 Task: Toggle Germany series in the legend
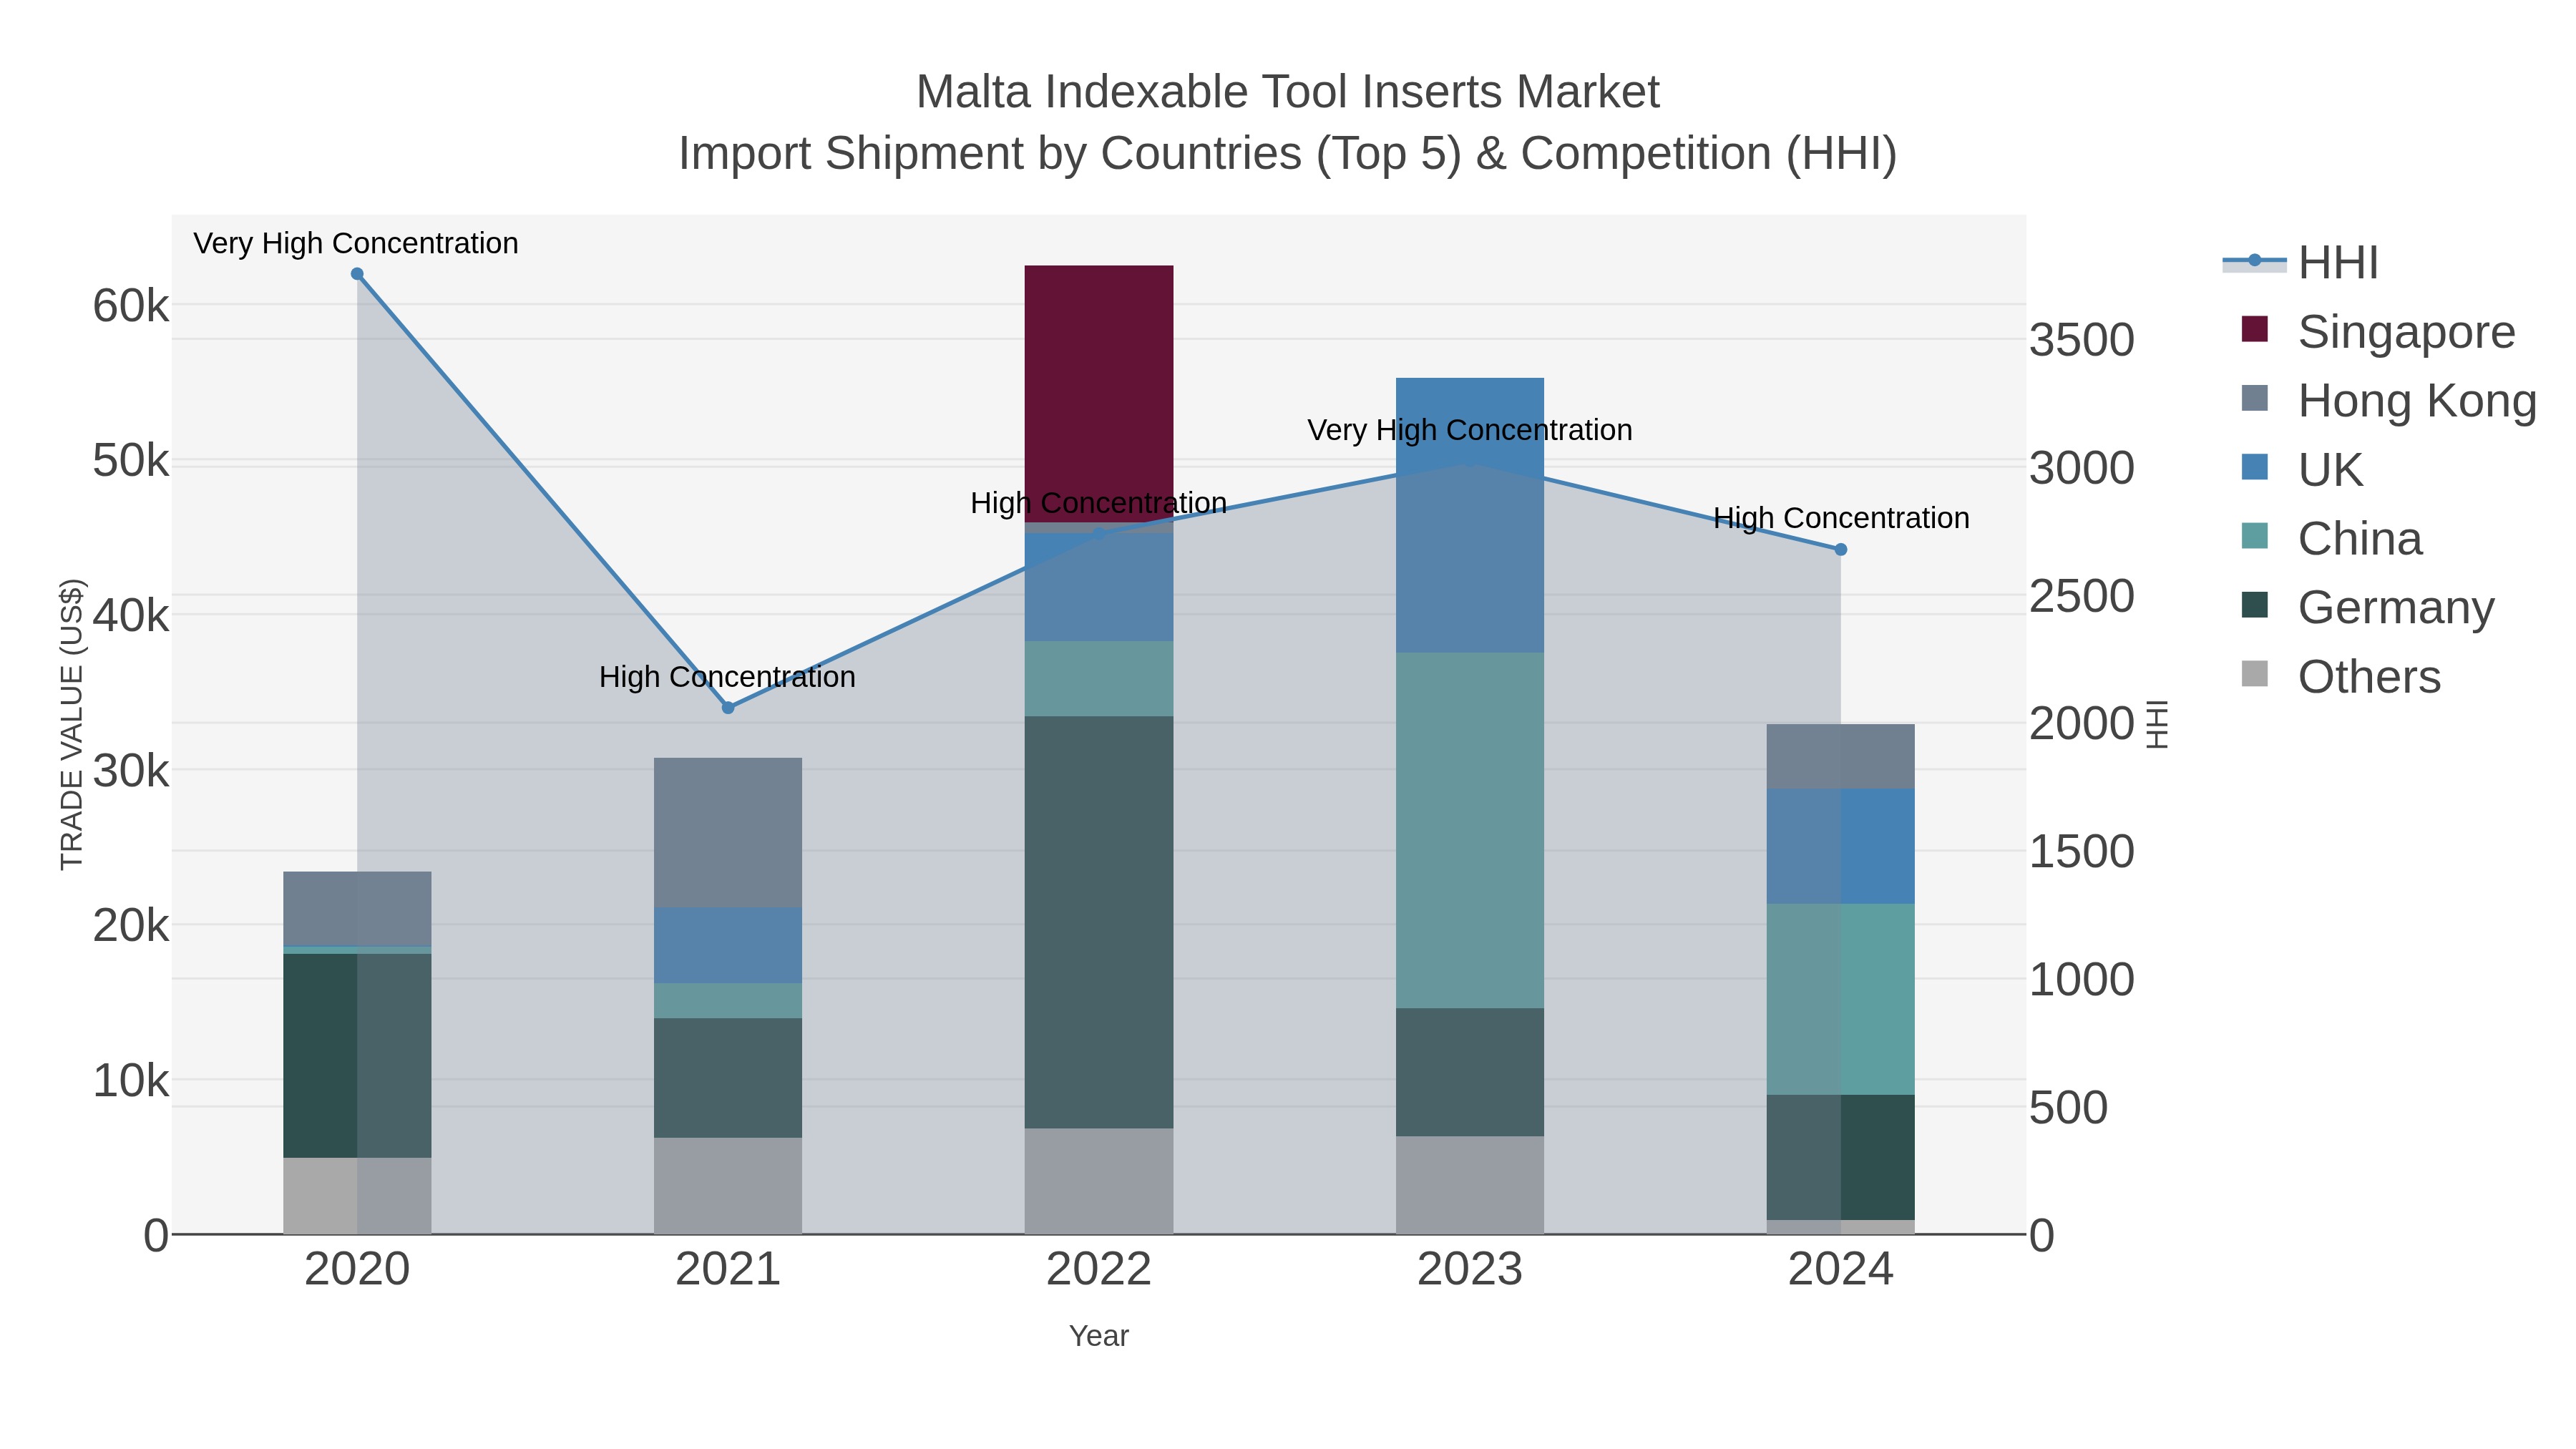point(2367,607)
